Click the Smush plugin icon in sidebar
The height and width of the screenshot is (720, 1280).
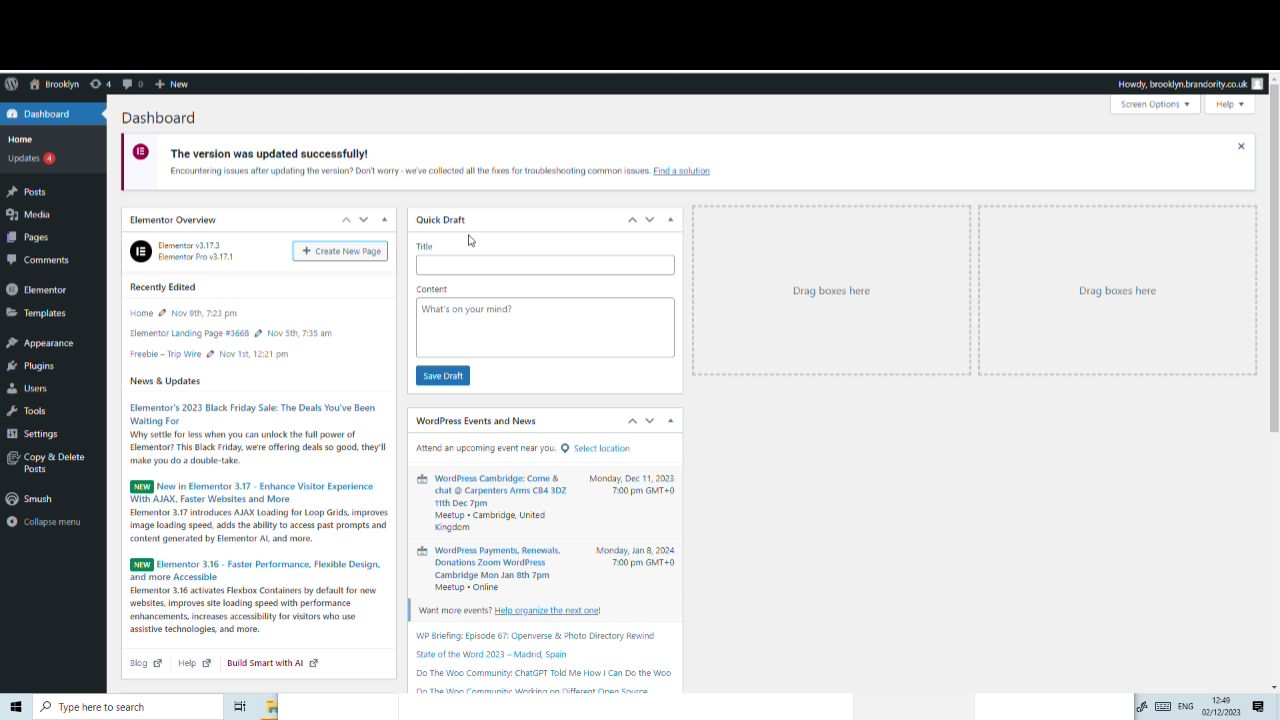click(13, 498)
